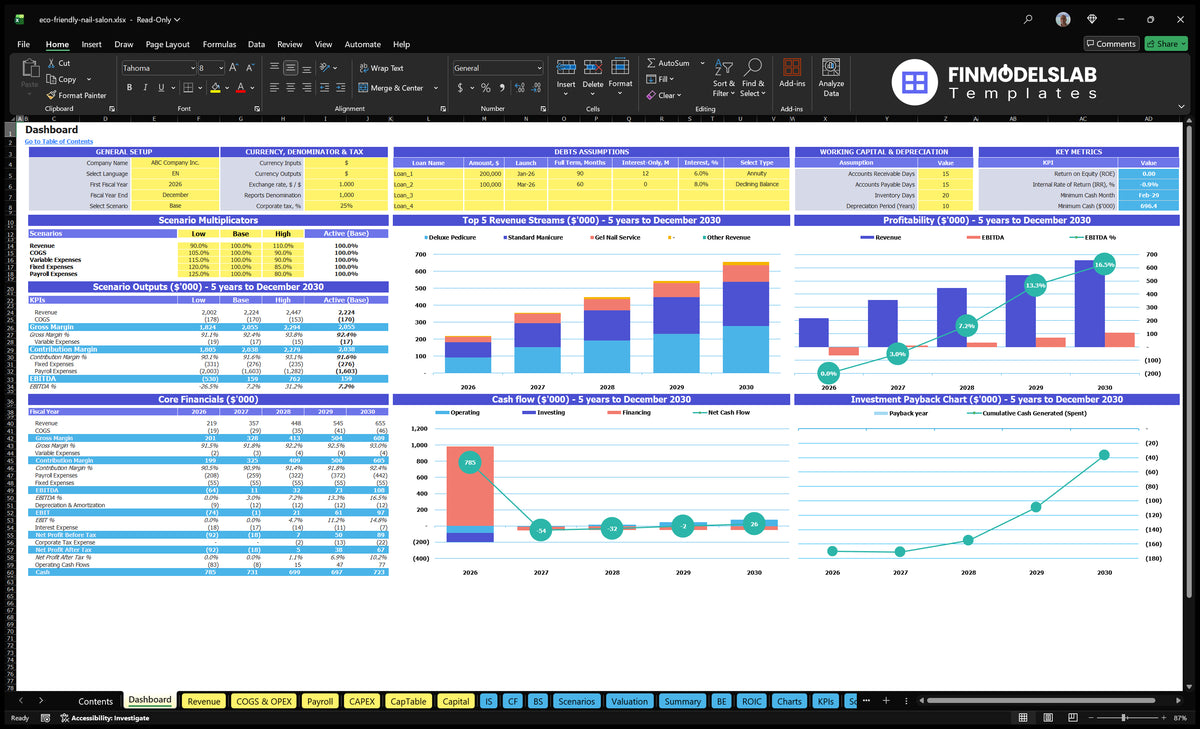Click the Top Align icon
Viewport: 1200px width, 729px height.
coord(276,68)
